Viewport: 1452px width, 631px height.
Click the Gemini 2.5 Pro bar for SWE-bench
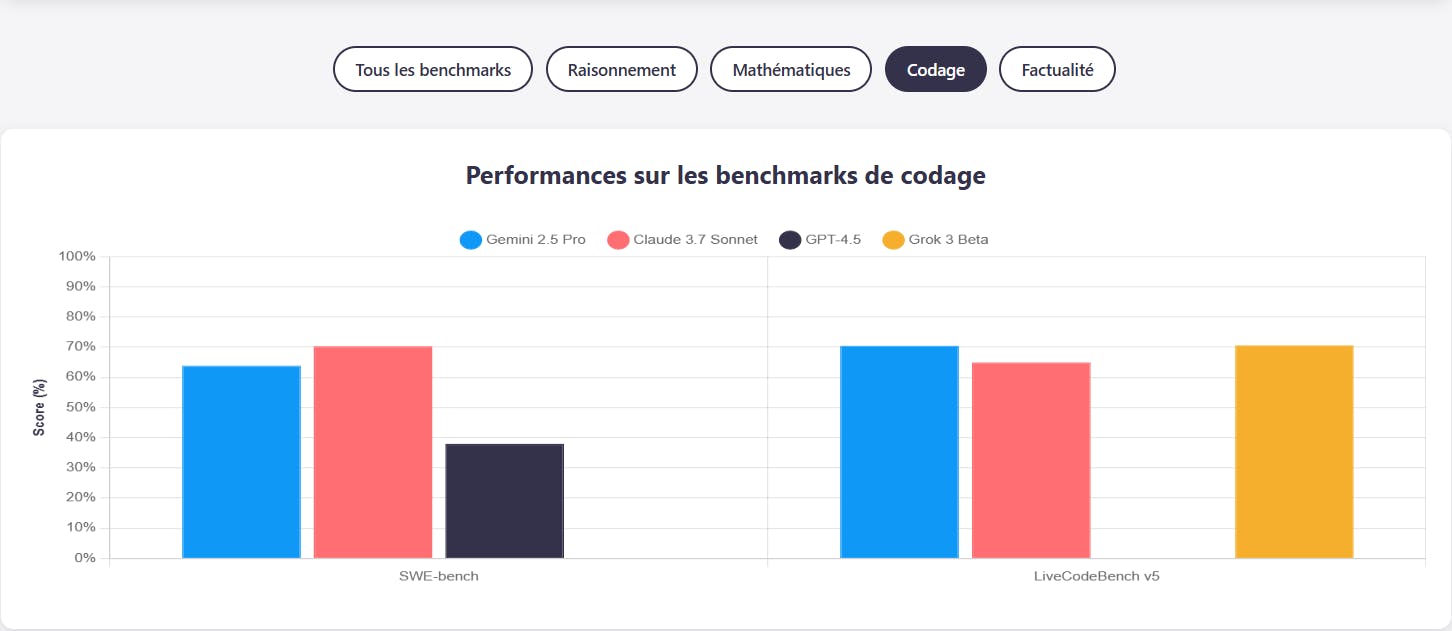pos(241,462)
